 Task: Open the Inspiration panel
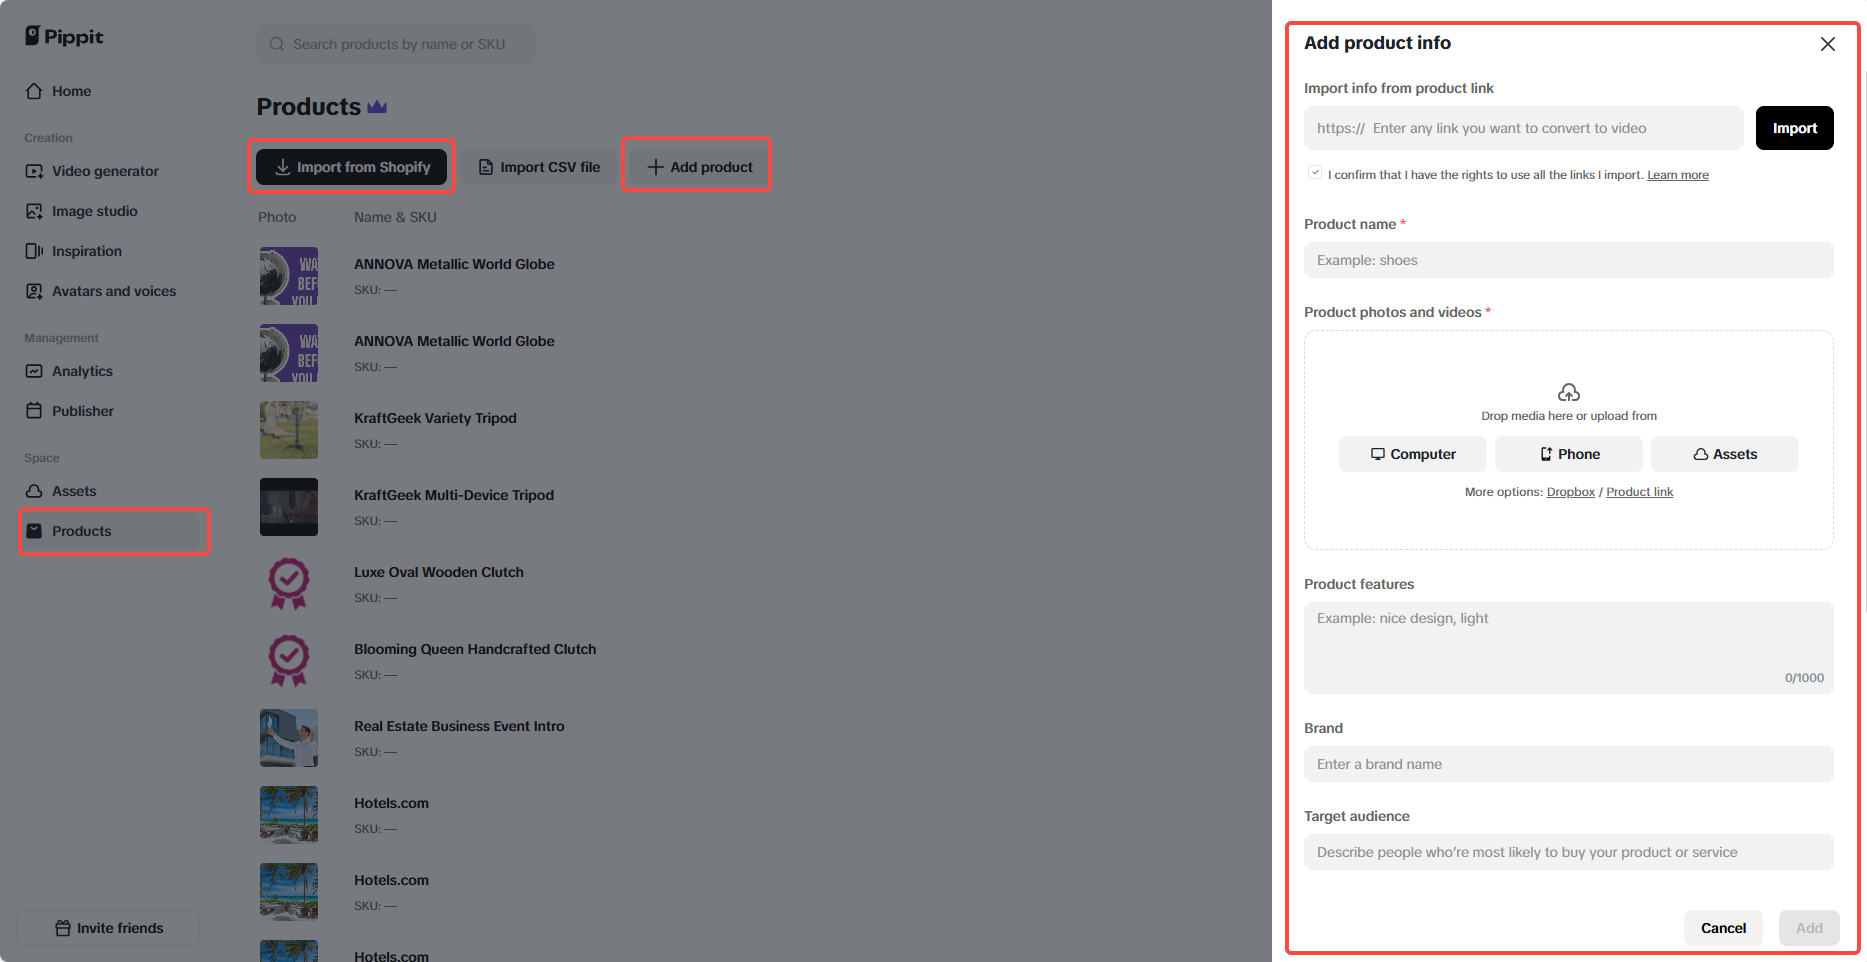[87, 251]
